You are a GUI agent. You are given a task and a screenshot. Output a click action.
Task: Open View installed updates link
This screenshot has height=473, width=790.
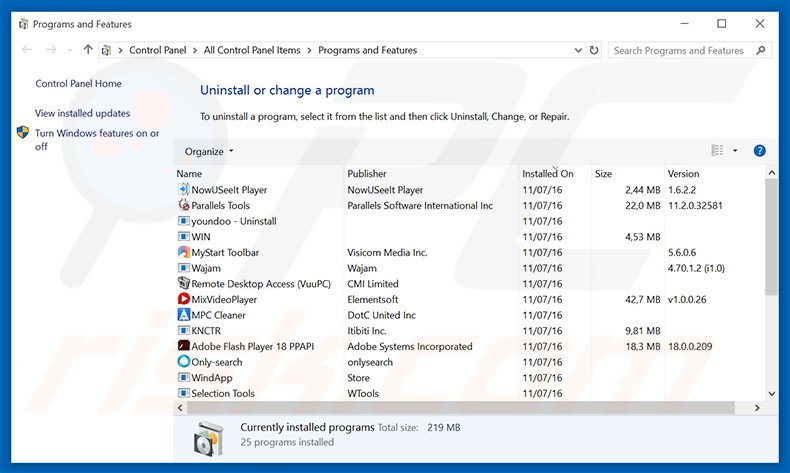82,113
